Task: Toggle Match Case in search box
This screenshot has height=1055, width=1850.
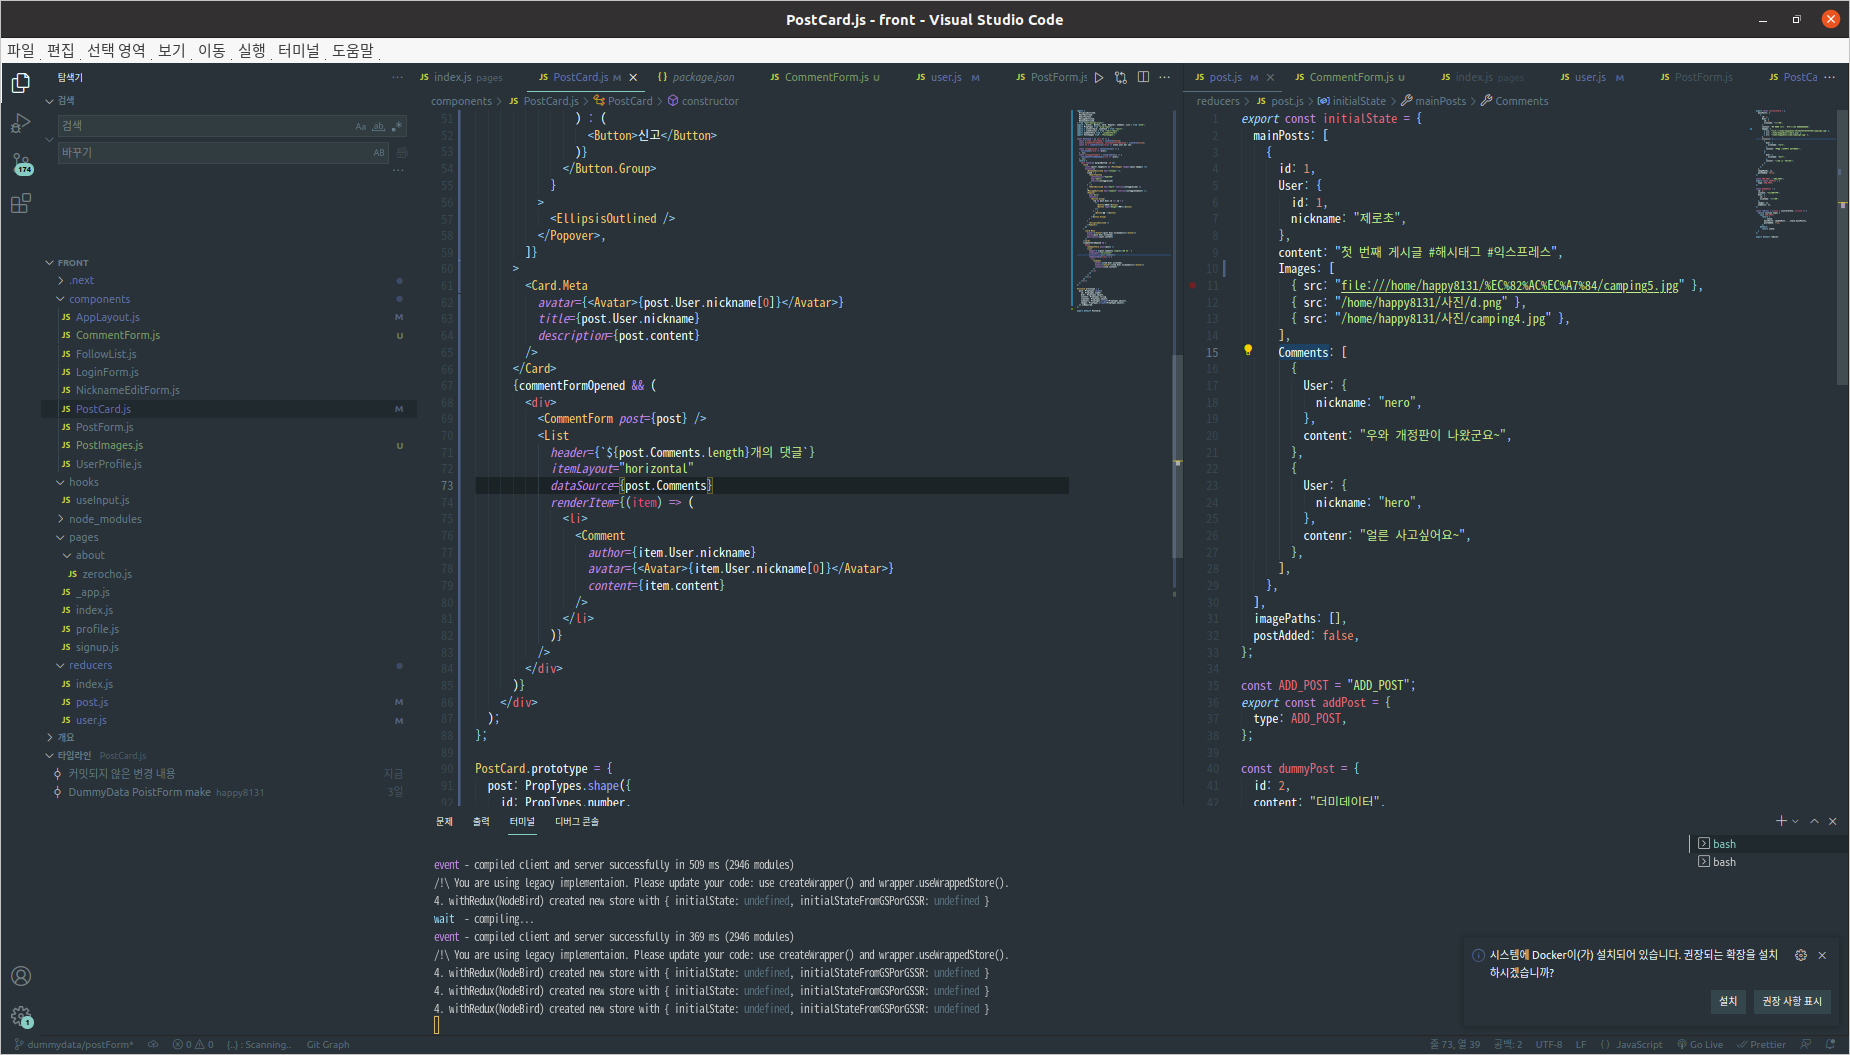Action: pos(360,126)
